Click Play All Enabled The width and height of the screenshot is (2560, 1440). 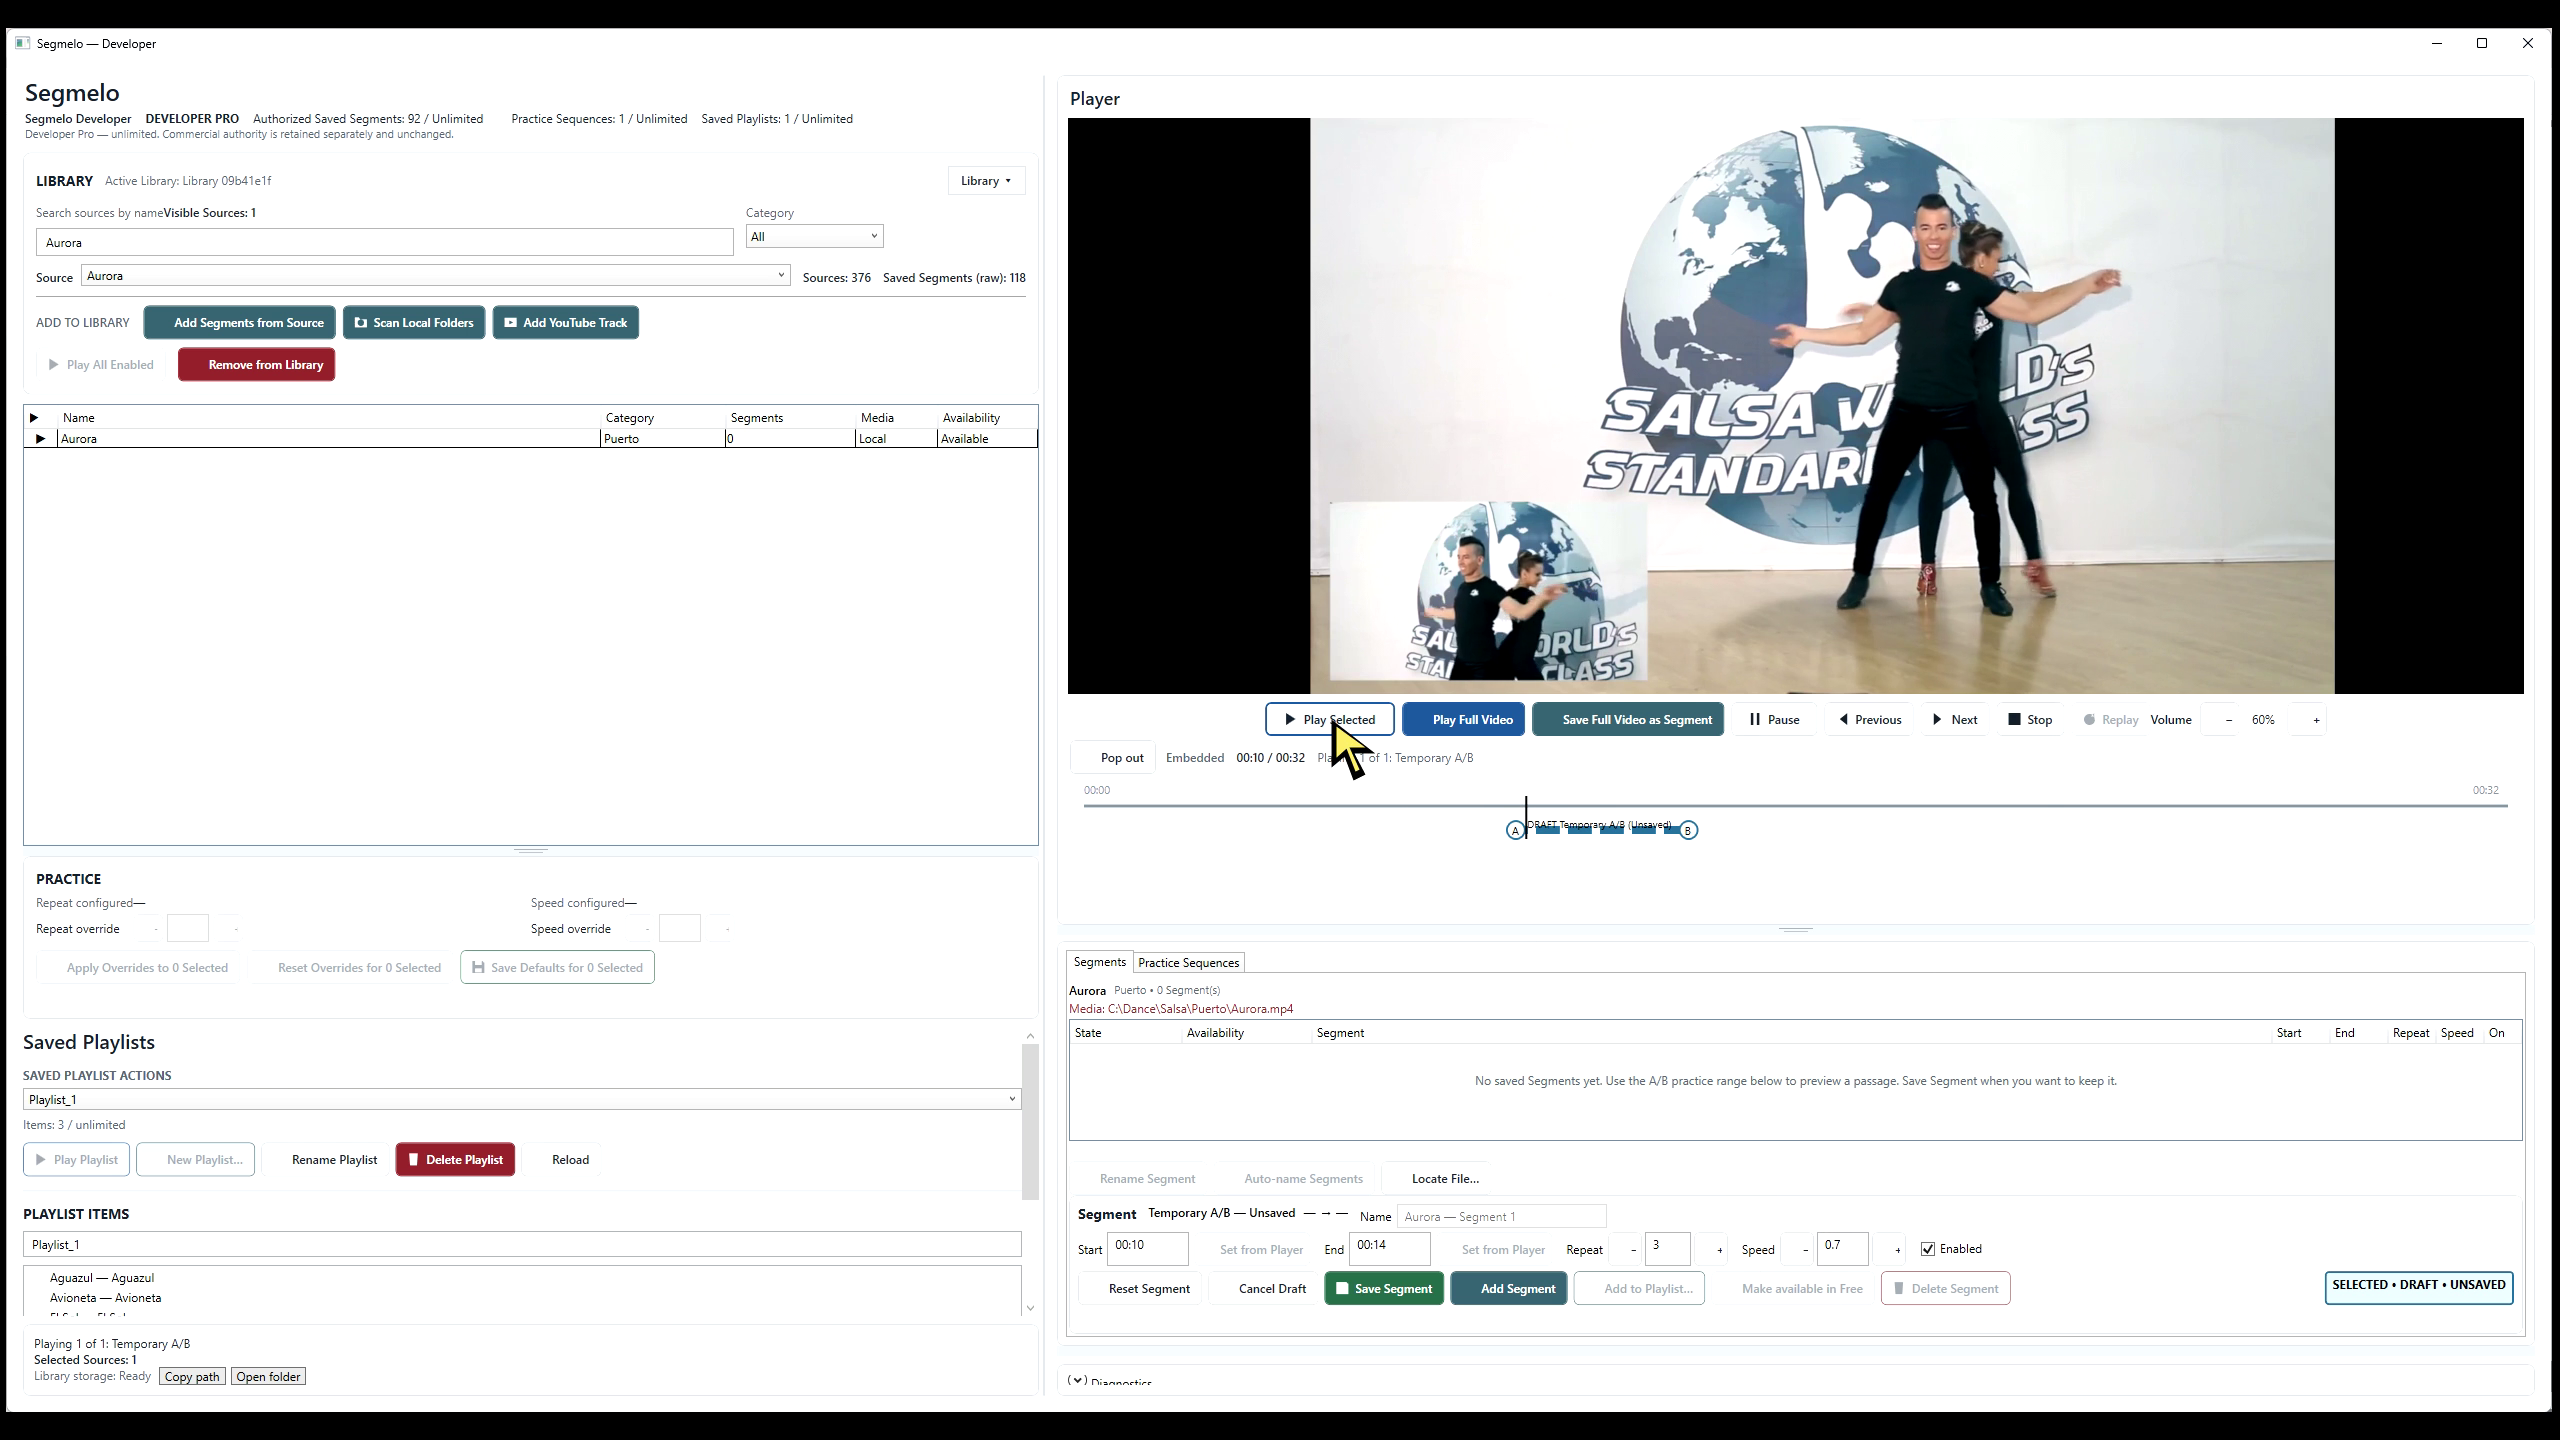101,364
